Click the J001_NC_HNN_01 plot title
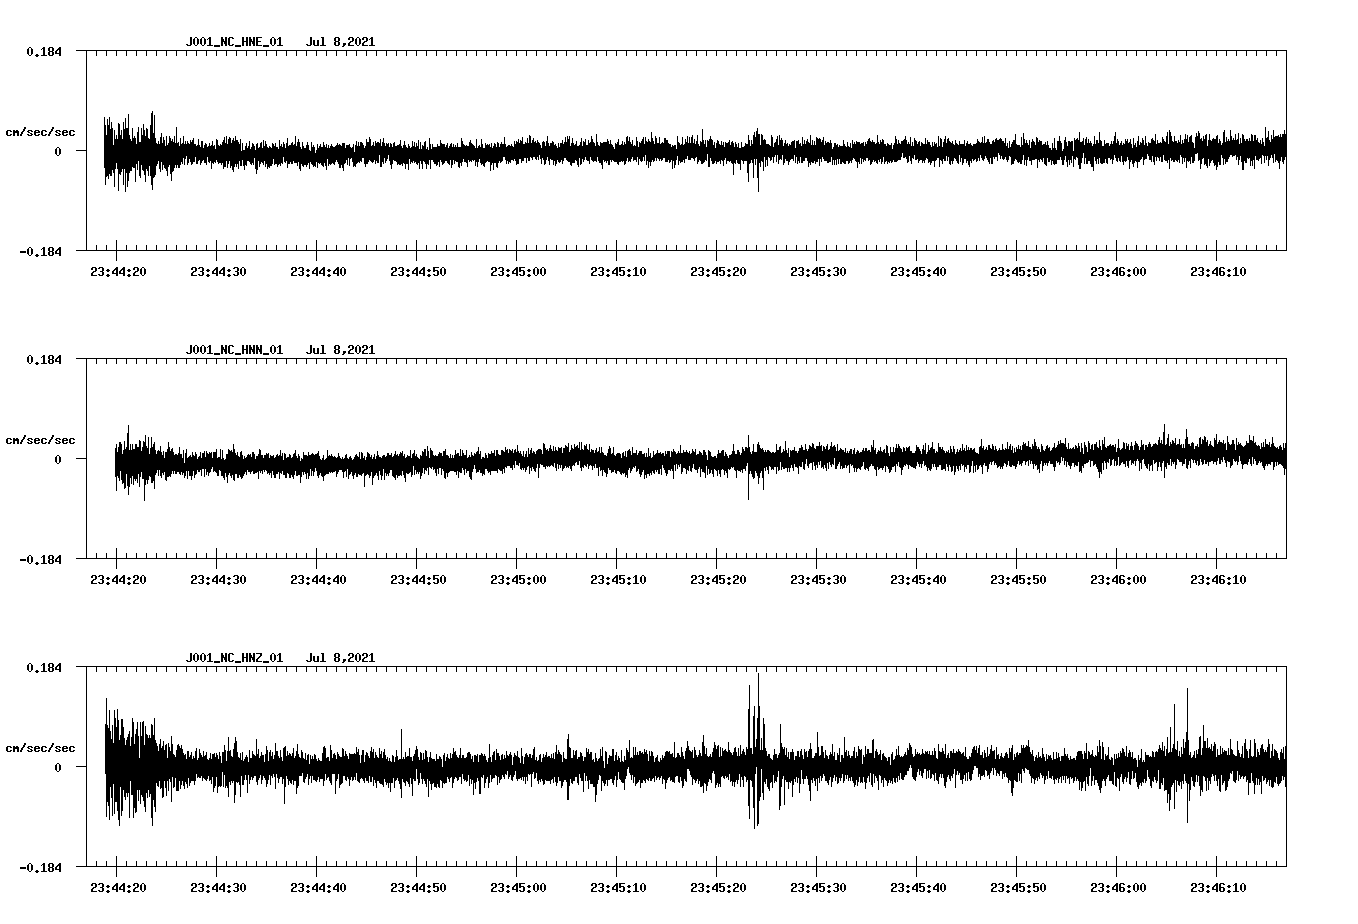The height and width of the screenshot is (924, 1358). pos(234,350)
